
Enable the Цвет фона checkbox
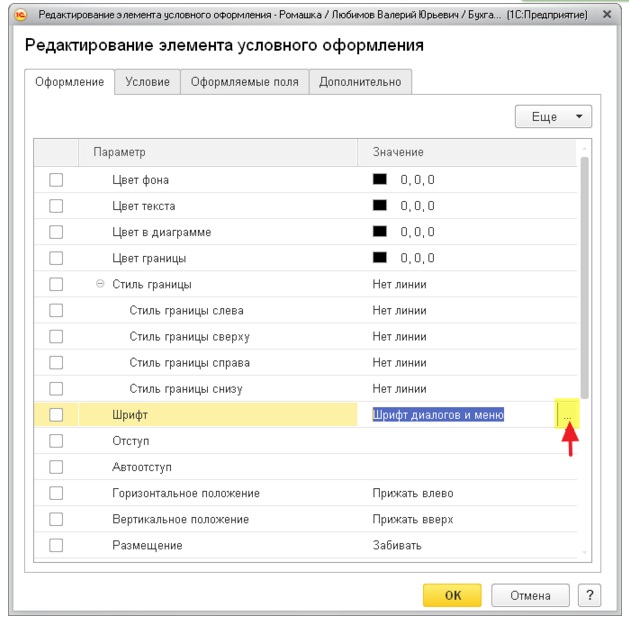[x=56, y=180]
